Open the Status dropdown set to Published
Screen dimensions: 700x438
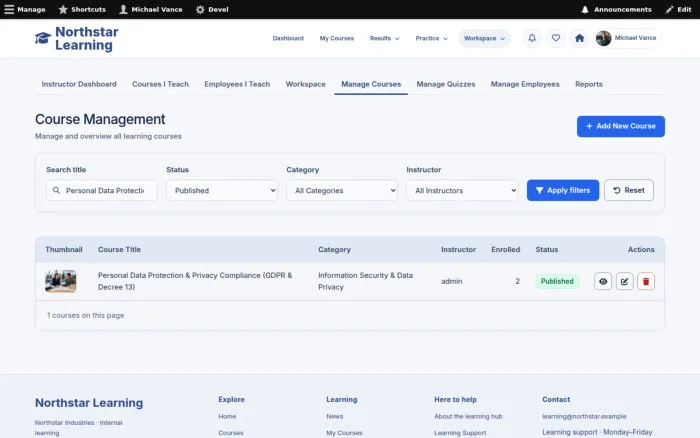[x=222, y=190]
